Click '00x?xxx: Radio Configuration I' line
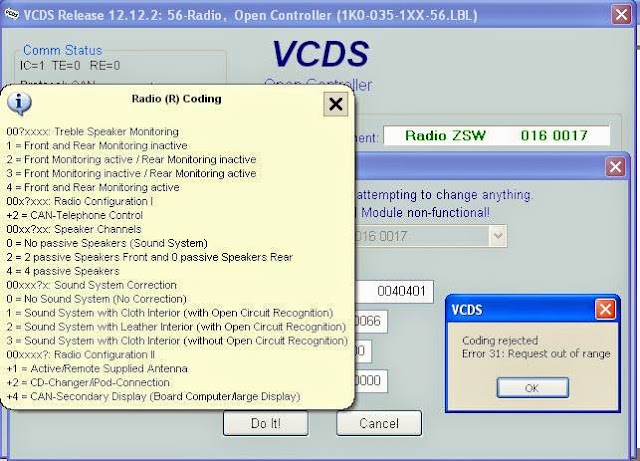This screenshot has width=640, height=461. [80, 201]
